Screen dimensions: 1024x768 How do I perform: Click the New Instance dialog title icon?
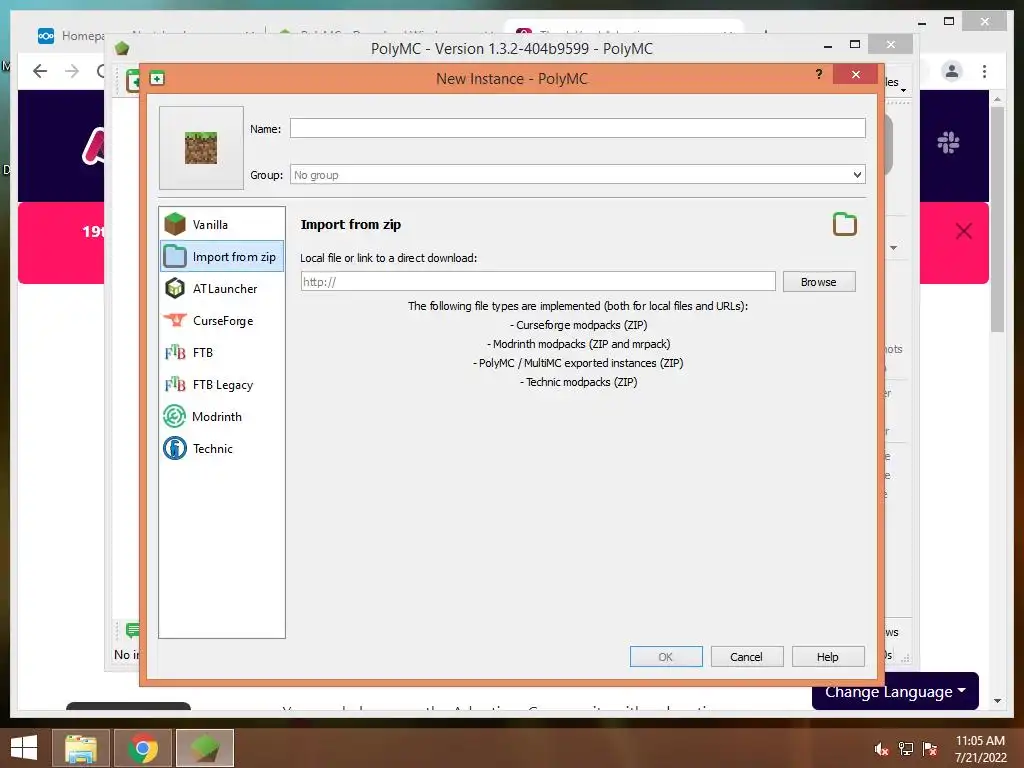pos(157,78)
